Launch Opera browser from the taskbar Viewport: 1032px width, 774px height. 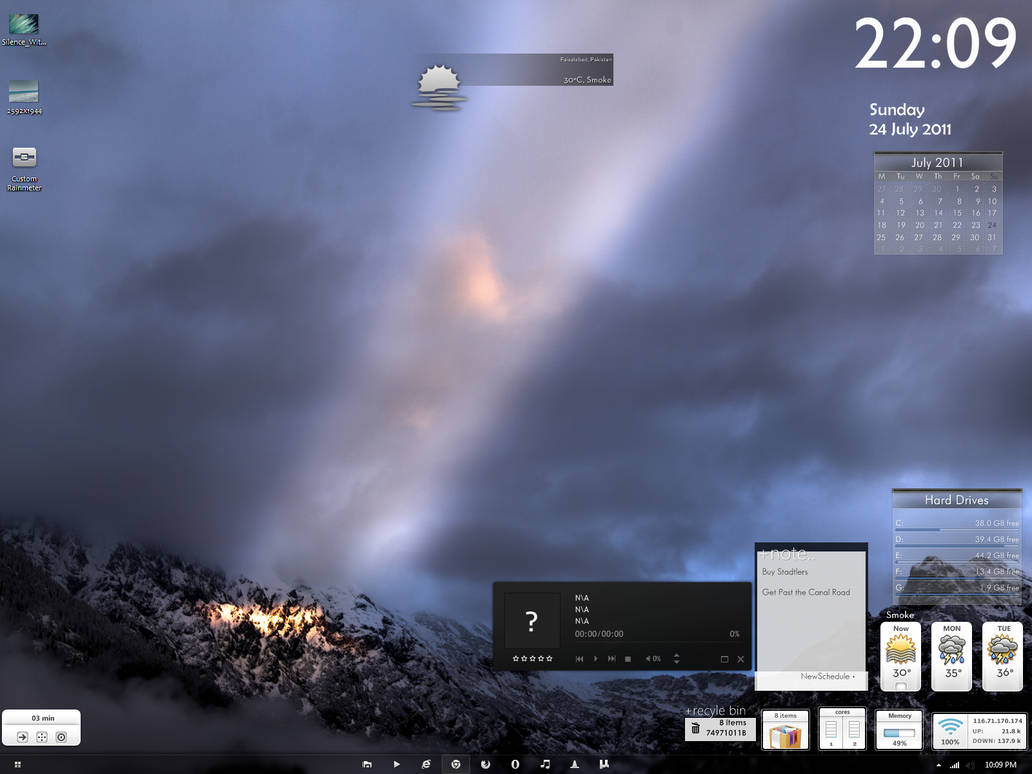514,763
